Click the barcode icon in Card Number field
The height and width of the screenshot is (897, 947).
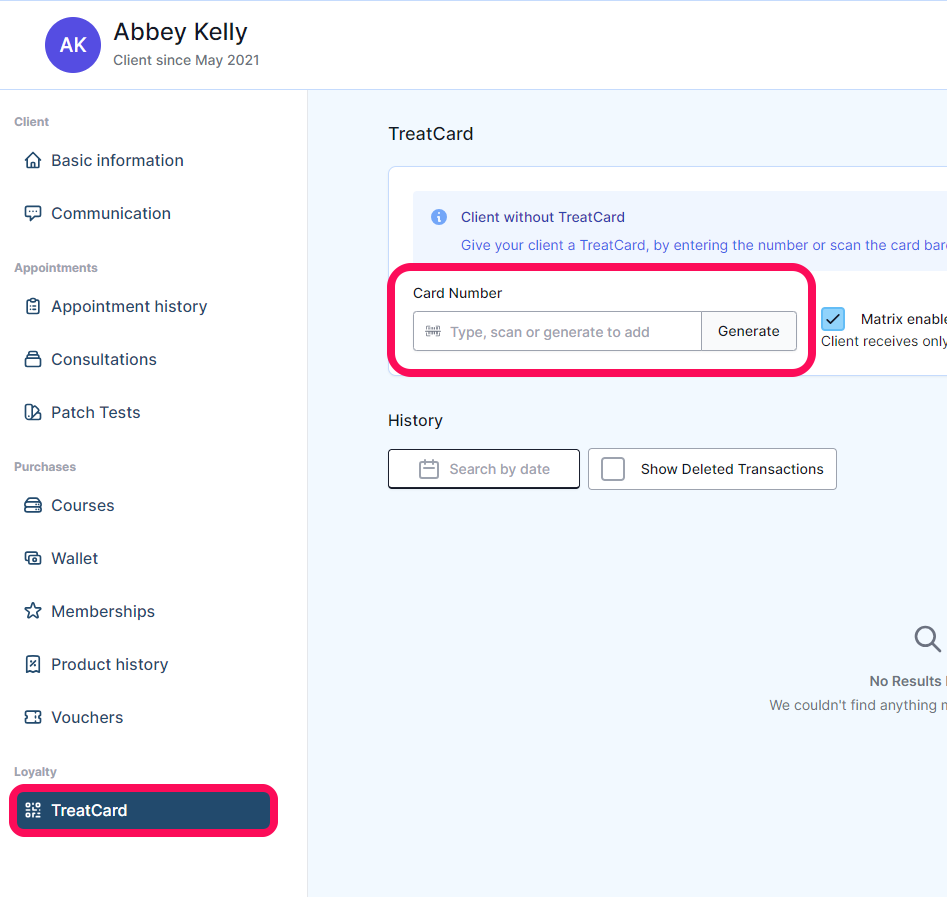[x=433, y=331]
